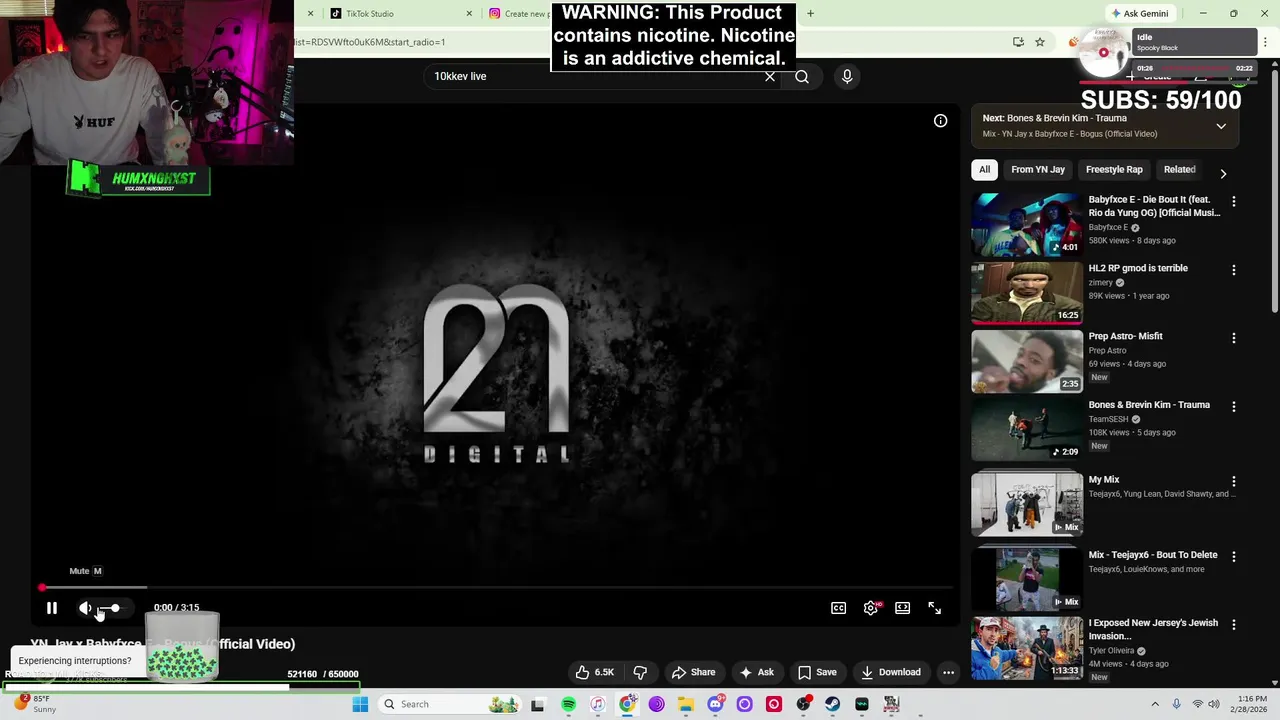The image size is (1280, 720).
Task: Click the YouTube search magnifier button
Action: (x=802, y=76)
